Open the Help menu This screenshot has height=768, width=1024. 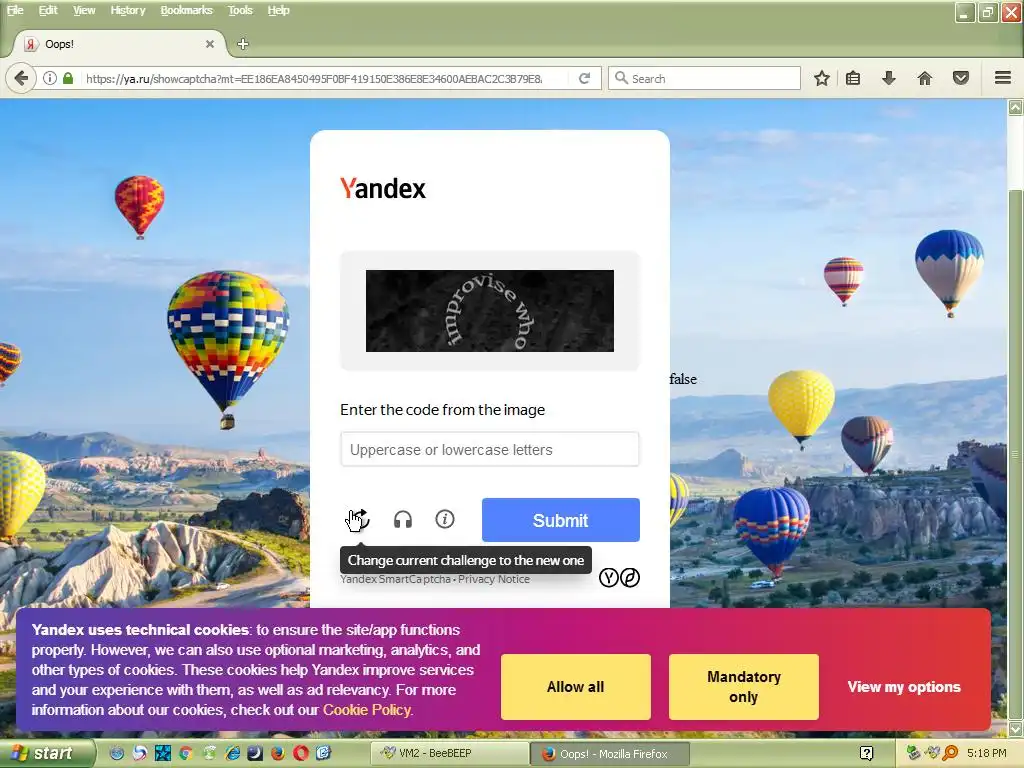(278, 10)
